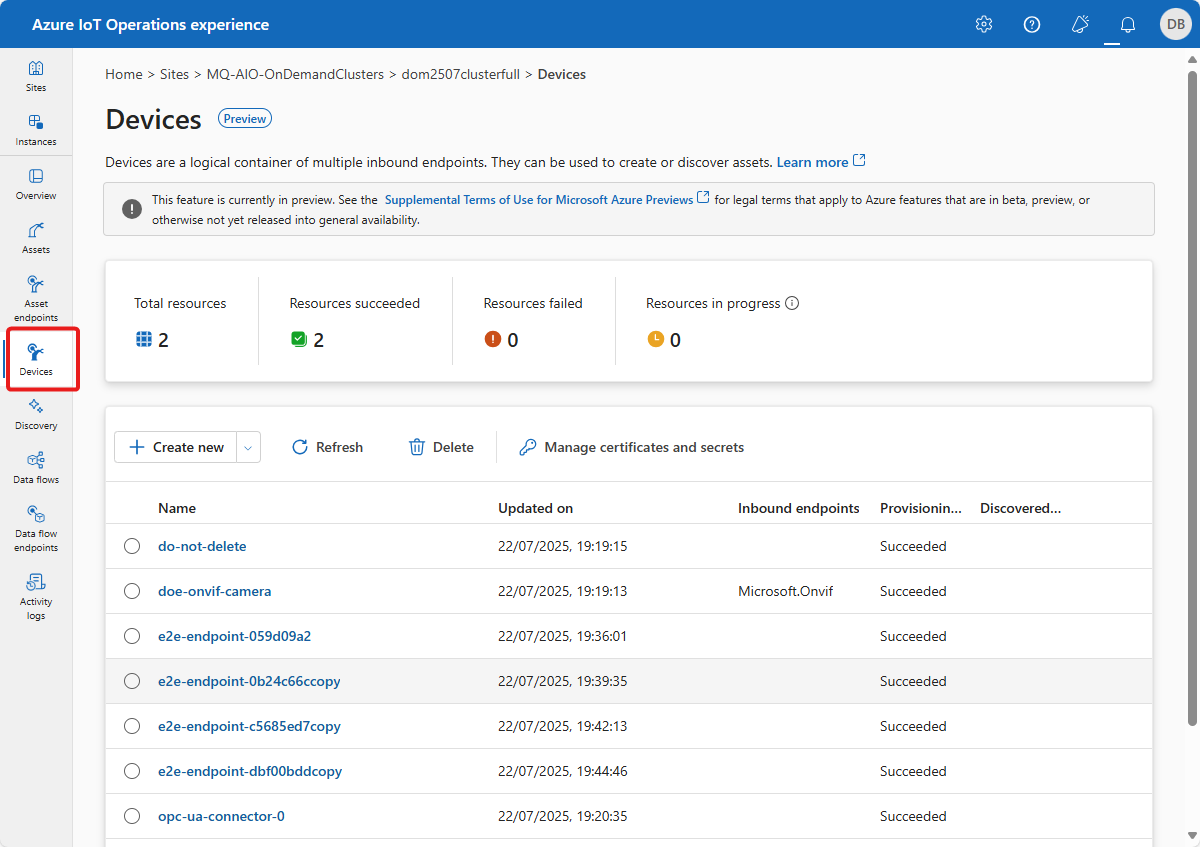The width and height of the screenshot is (1200, 847).
Task: Select the do-not-delete row radio button
Action: tap(132, 546)
